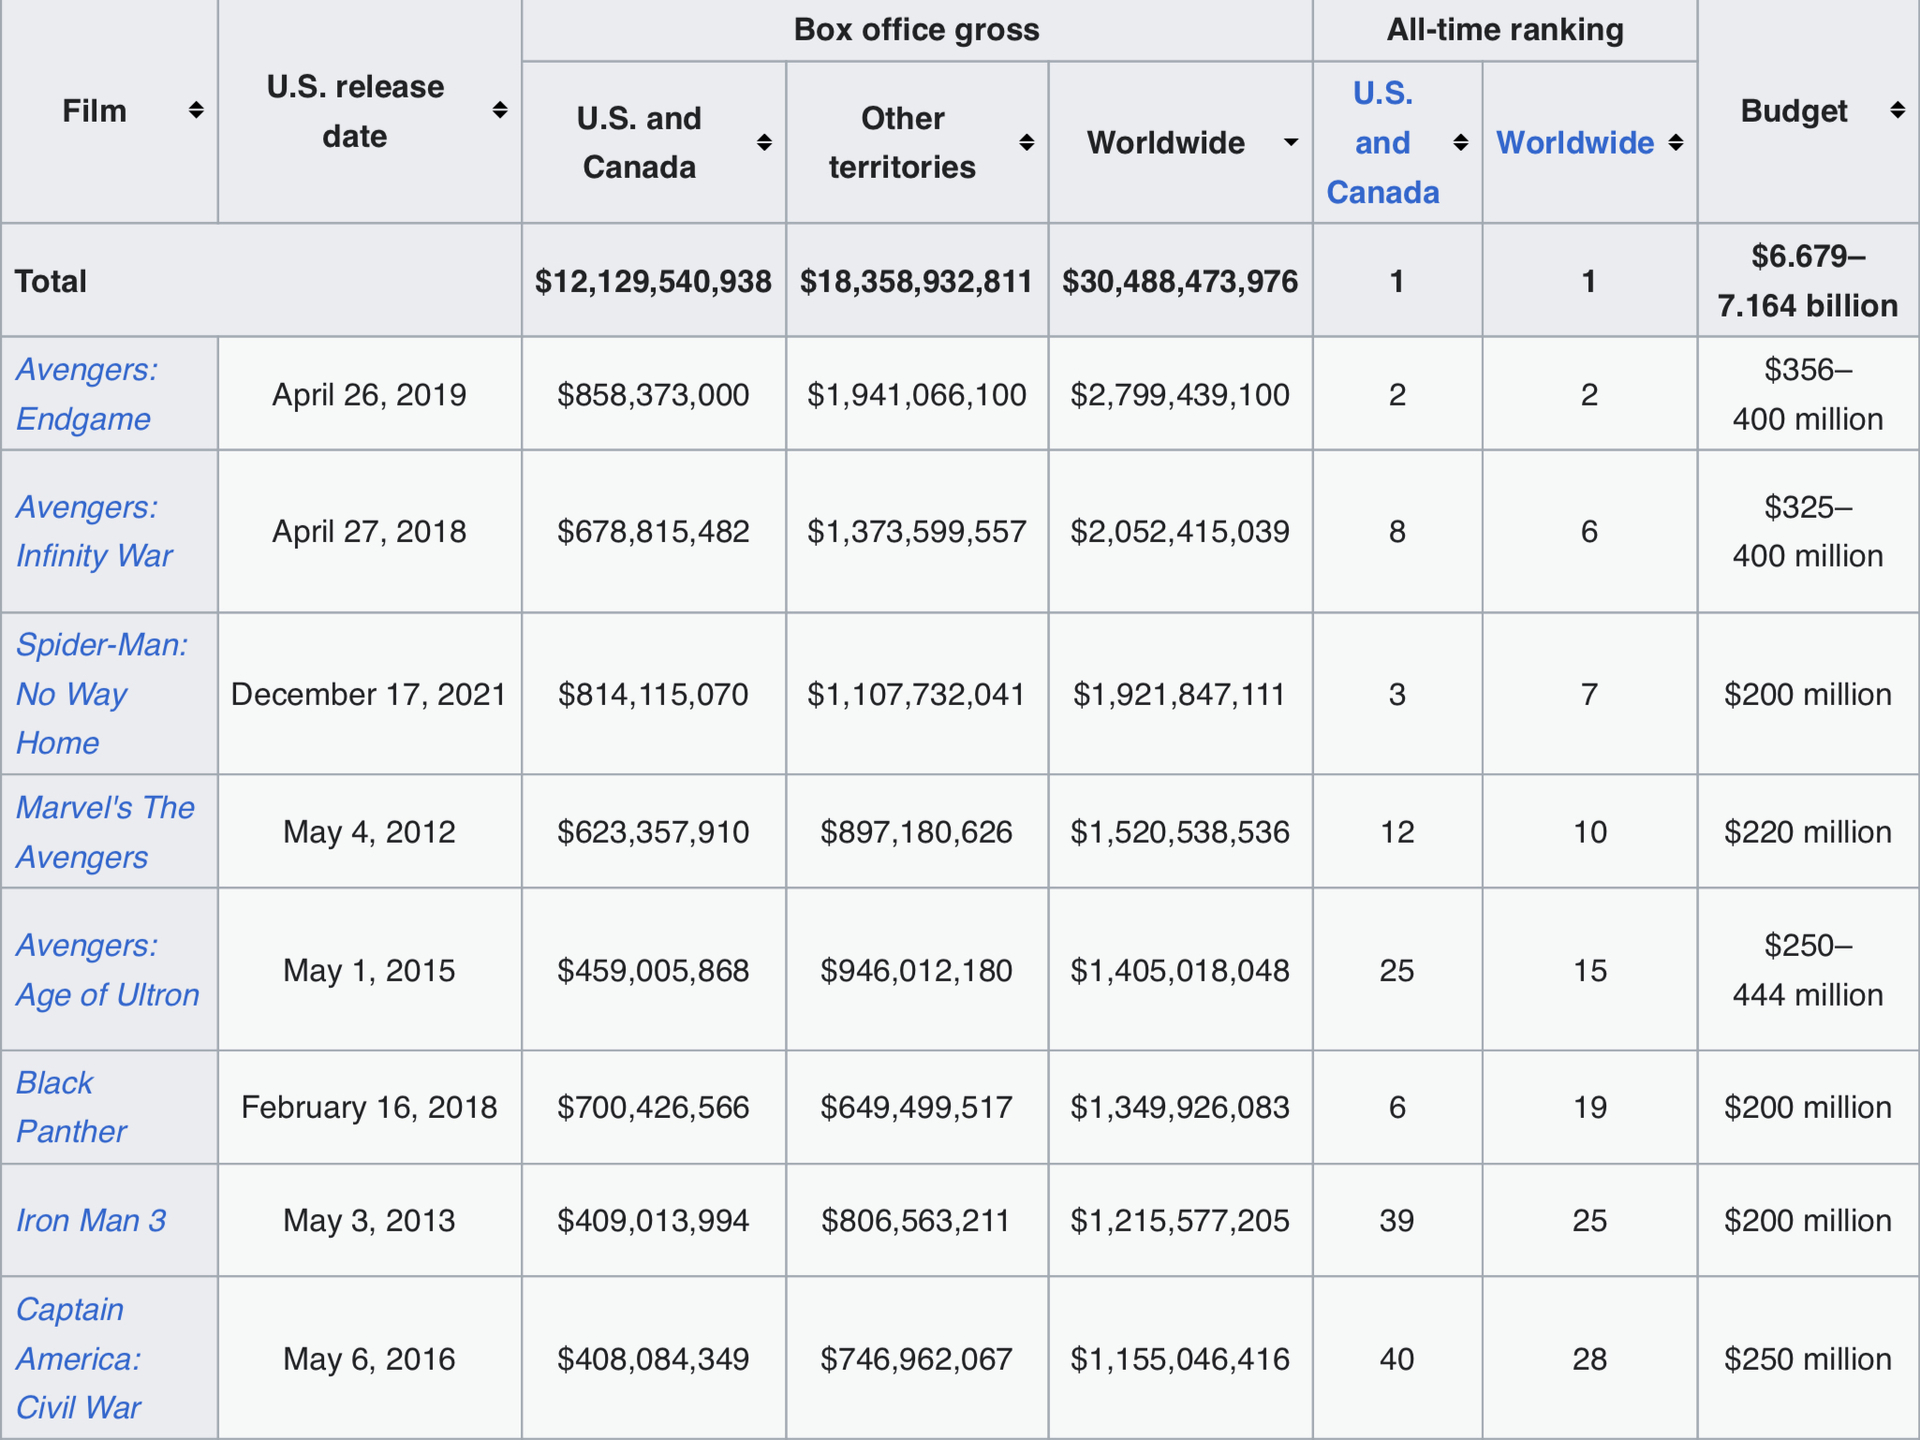The height and width of the screenshot is (1440, 1920).
Task: Select Infinity War worldwide $2,052,415,039
Action: [x=1180, y=531]
